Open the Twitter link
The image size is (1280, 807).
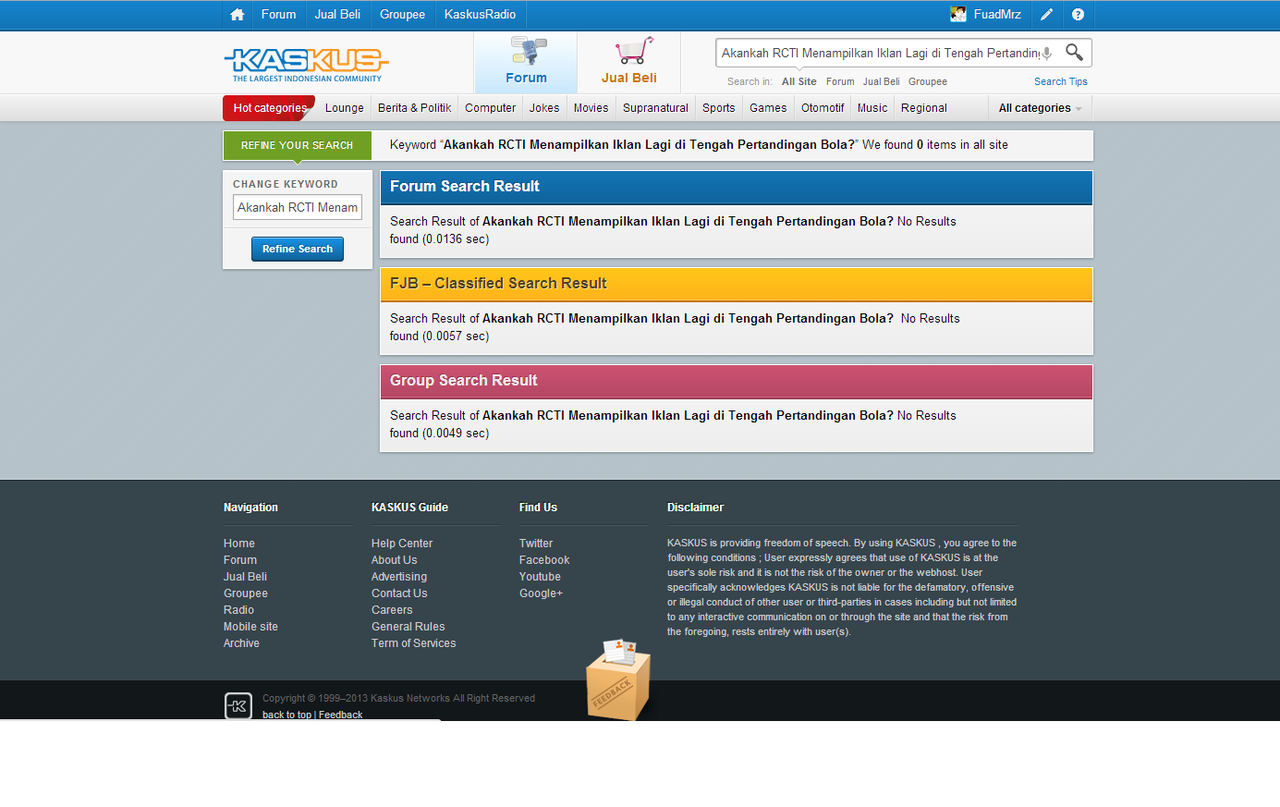point(536,544)
